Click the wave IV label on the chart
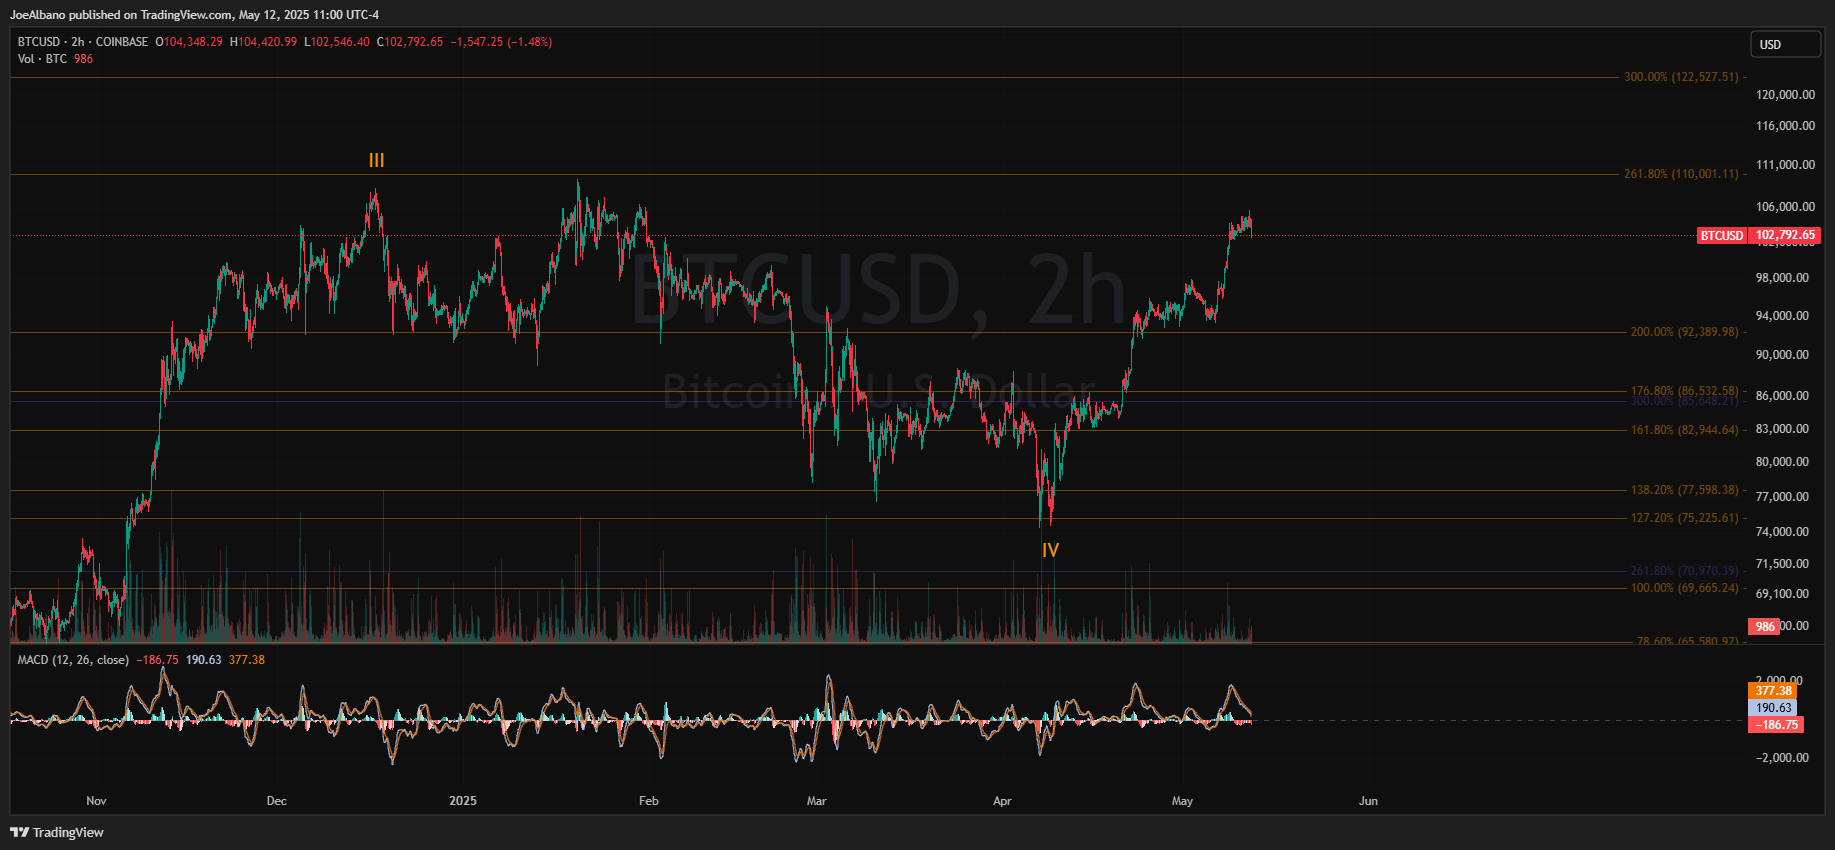This screenshot has width=1835, height=850. tap(1050, 550)
